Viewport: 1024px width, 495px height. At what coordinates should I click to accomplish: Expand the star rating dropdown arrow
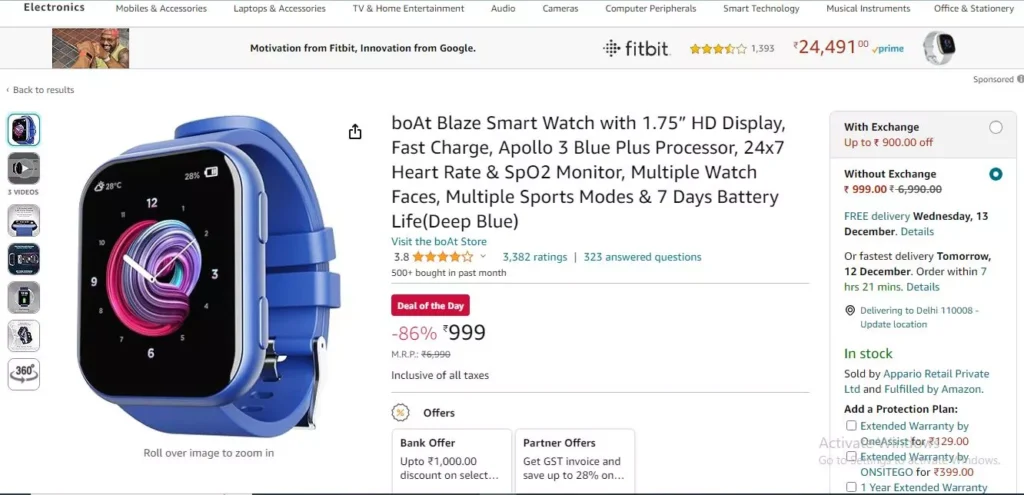pyautogui.click(x=483, y=257)
